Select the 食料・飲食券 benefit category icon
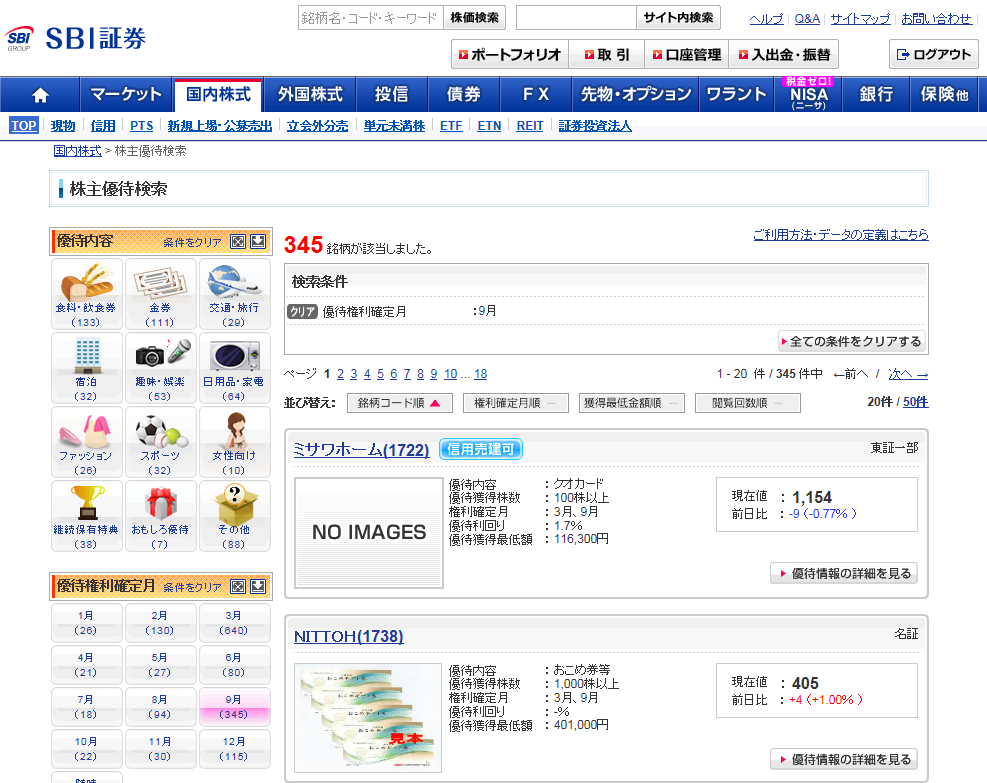987x783 pixels. (x=86, y=294)
